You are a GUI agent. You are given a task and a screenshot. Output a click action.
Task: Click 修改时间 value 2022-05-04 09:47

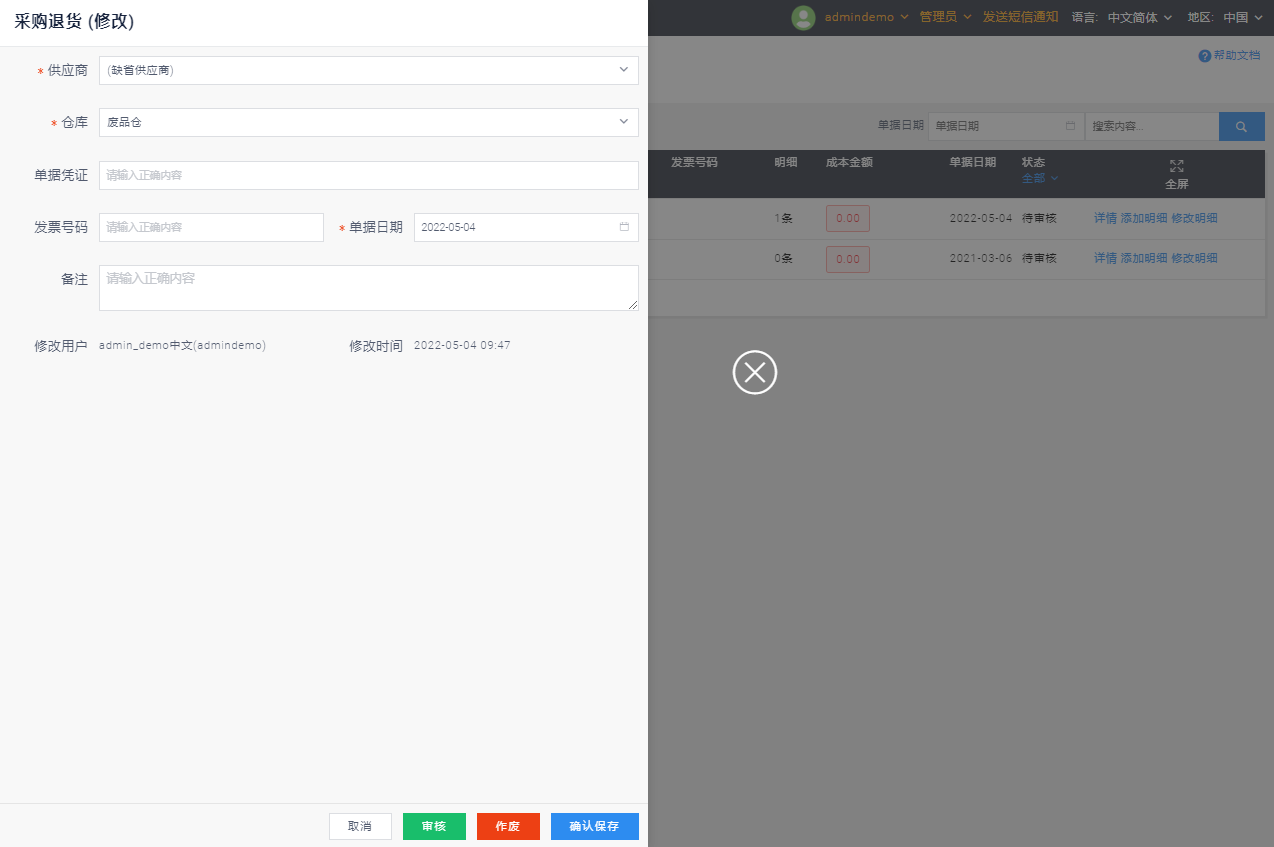462,345
